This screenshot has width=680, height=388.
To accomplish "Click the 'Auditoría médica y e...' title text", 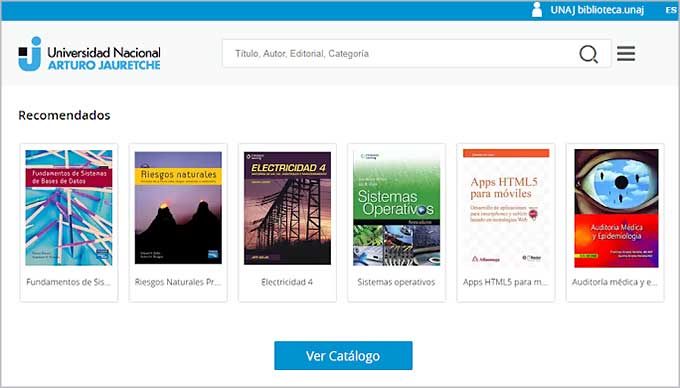I will coord(615,282).
